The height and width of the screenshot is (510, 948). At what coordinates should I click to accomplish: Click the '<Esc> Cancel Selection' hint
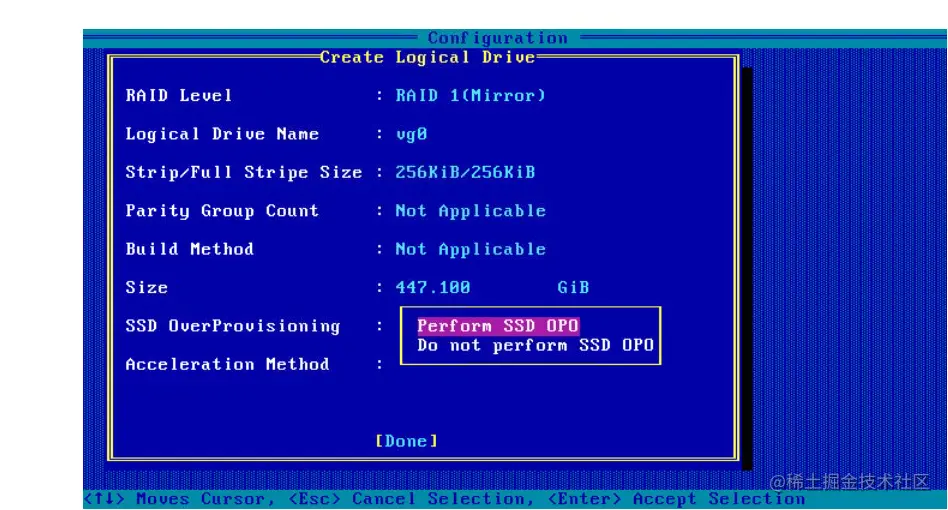(x=411, y=499)
